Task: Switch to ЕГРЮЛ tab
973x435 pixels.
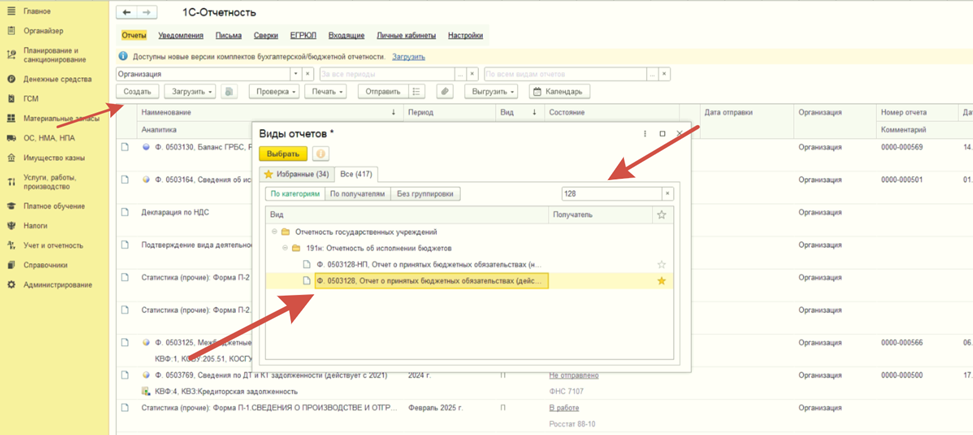Action: pyautogui.click(x=302, y=35)
